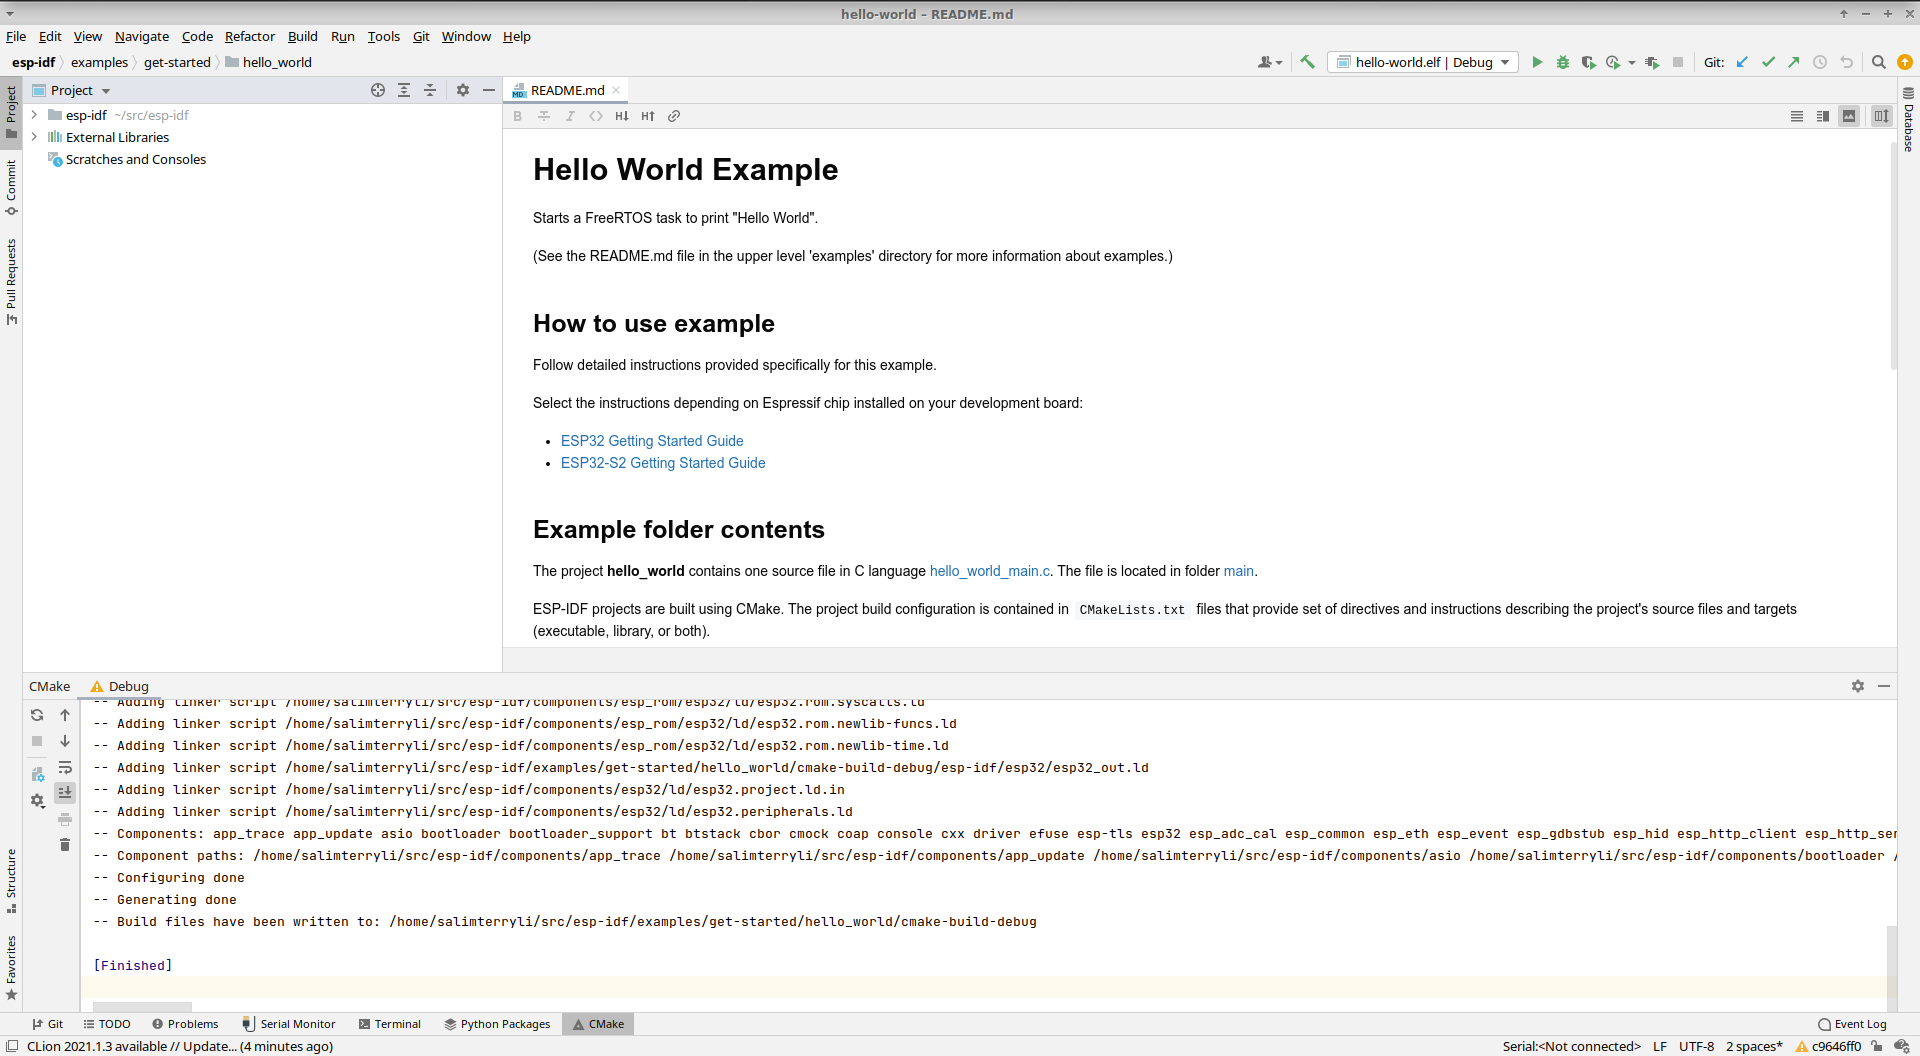Decrease header level in markdown toolbar
The width and height of the screenshot is (1920, 1056).
click(x=622, y=116)
